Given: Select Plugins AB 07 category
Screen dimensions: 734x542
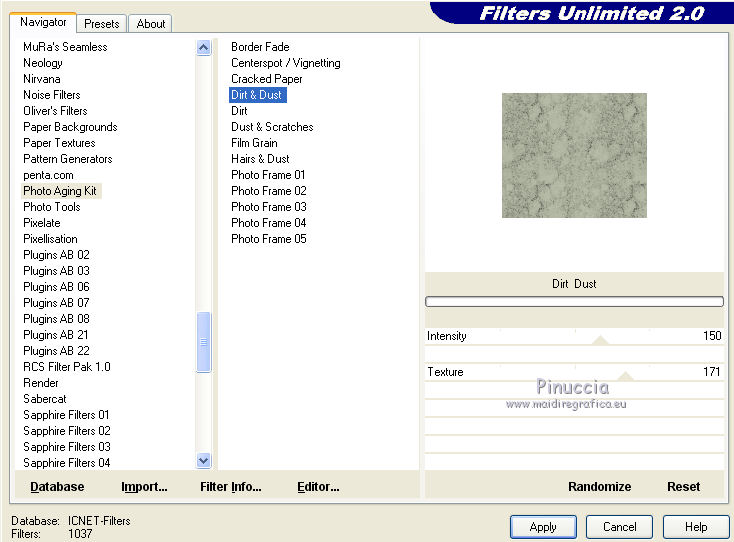Looking at the screenshot, I should tap(56, 303).
